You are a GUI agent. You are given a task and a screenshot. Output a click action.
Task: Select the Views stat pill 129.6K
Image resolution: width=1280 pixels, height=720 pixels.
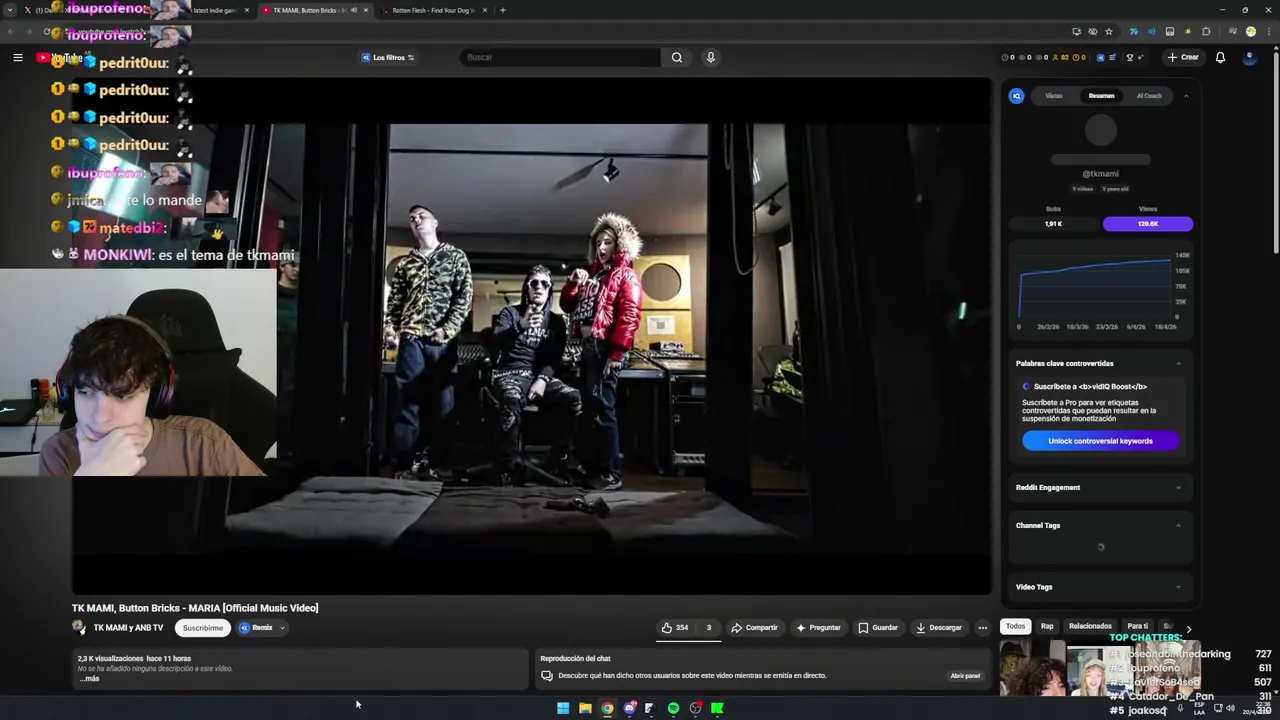click(1148, 224)
